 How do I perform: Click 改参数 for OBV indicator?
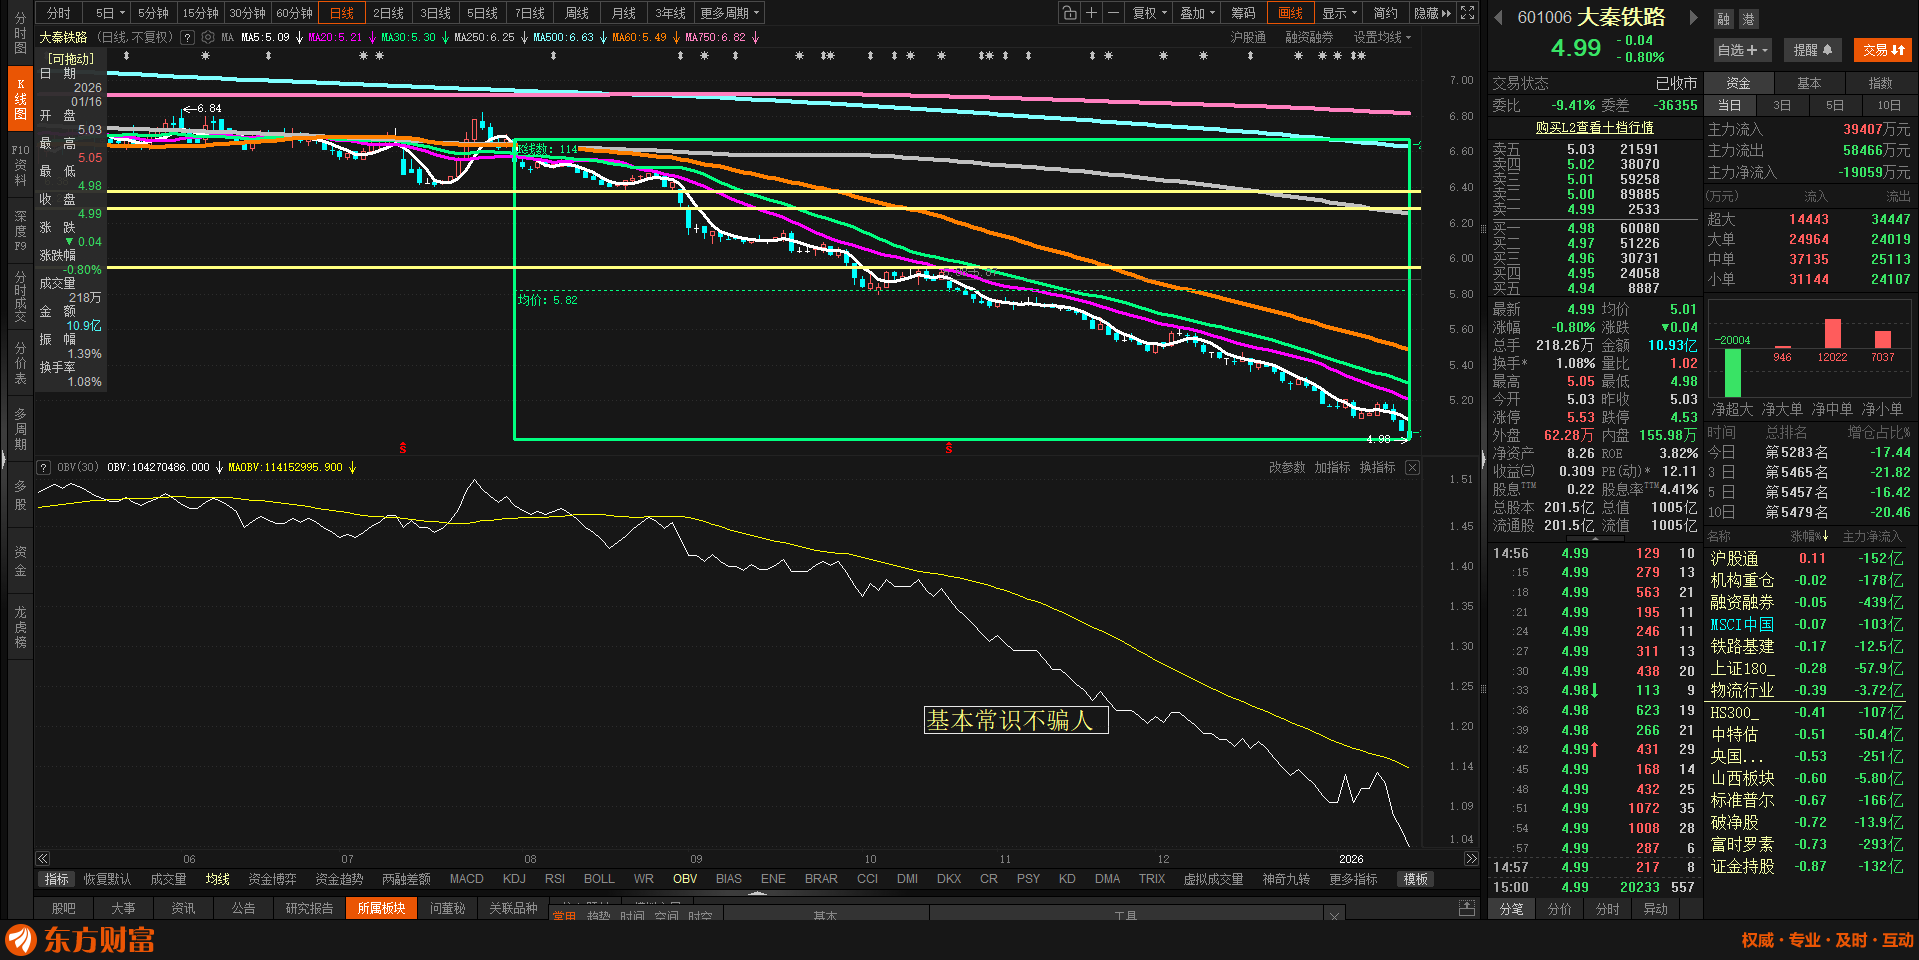pyautogui.click(x=1287, y=467)
